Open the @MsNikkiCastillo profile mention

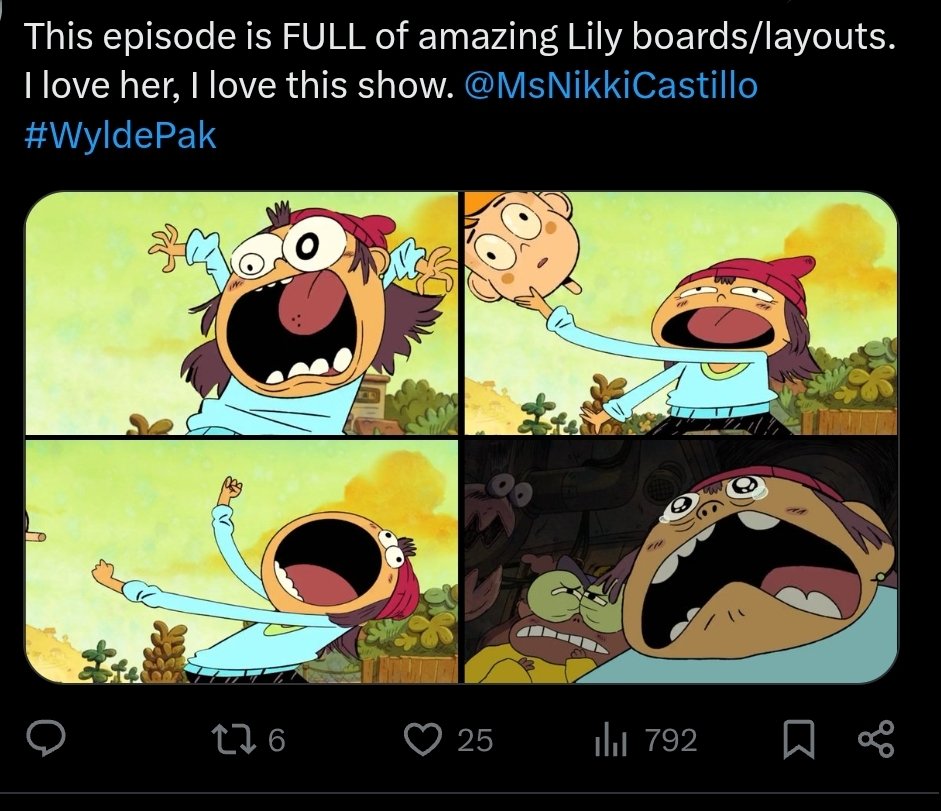click(611, 85)
